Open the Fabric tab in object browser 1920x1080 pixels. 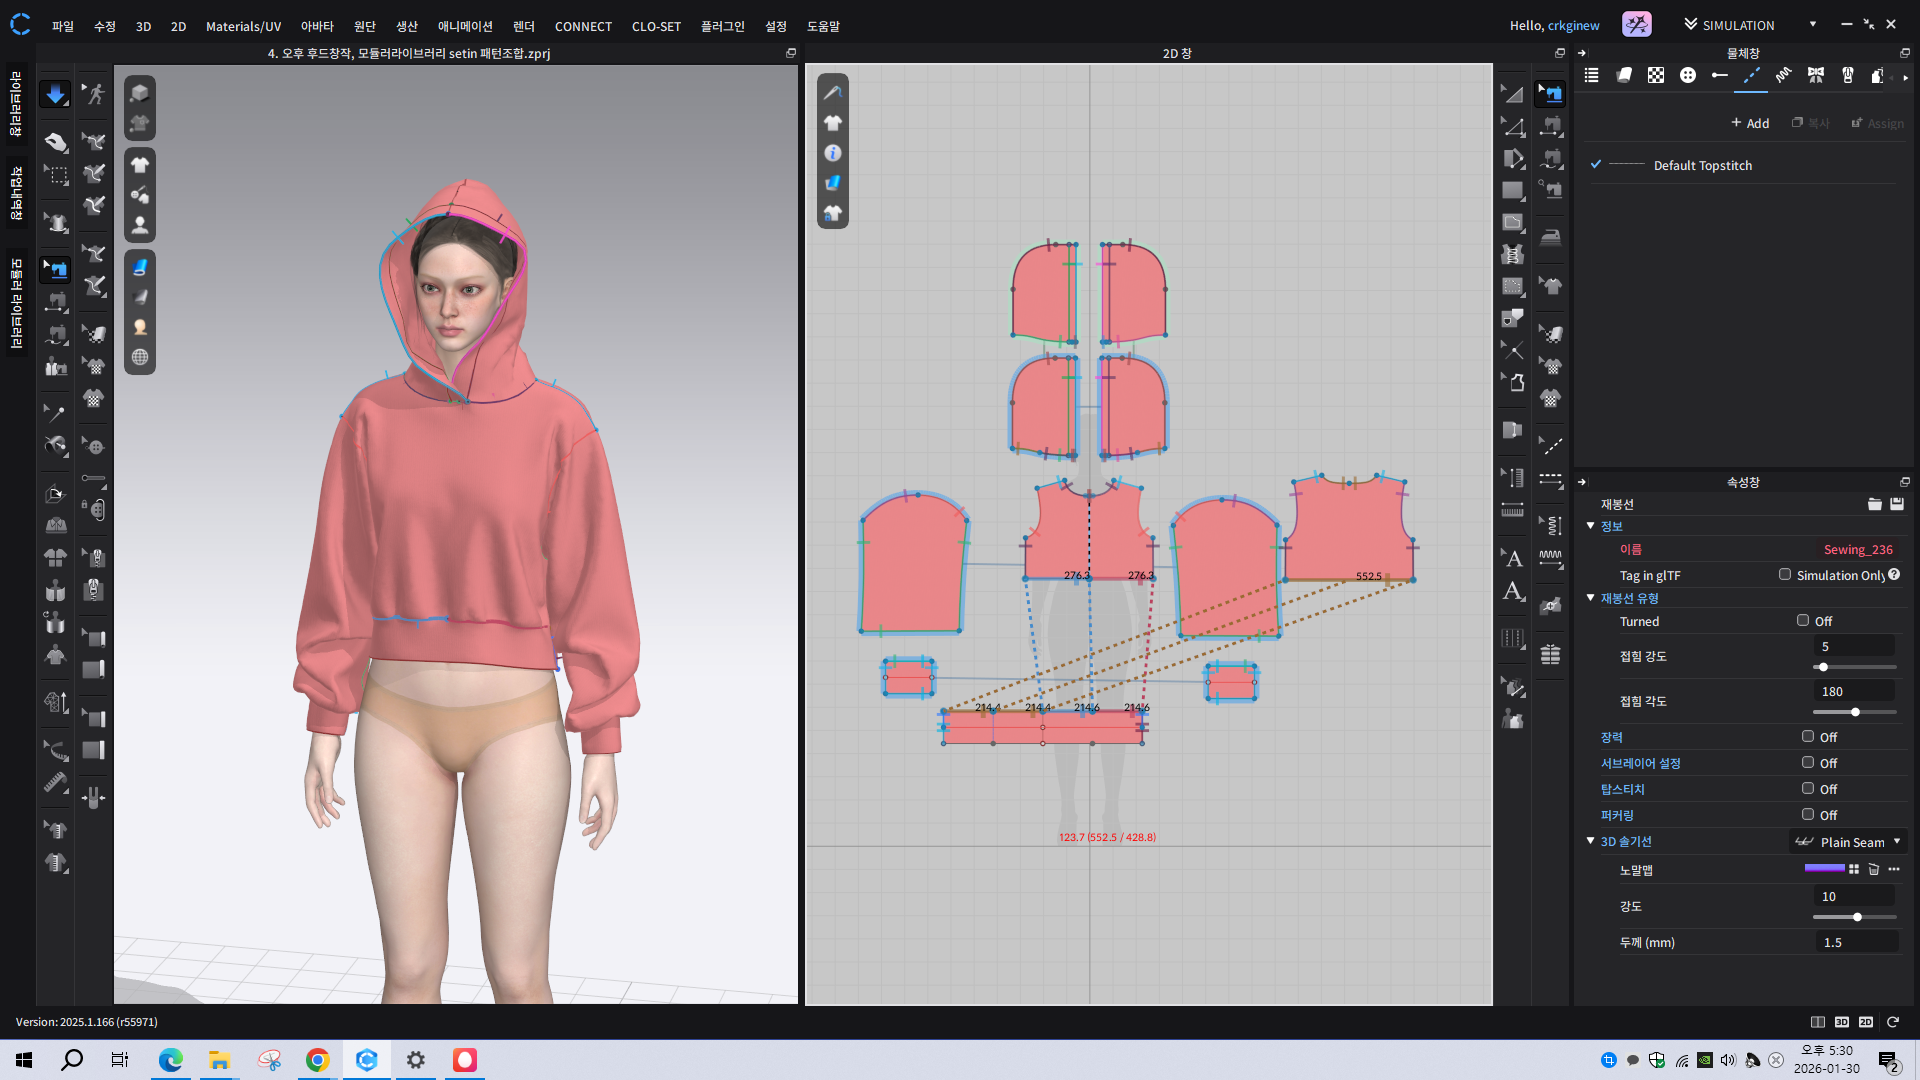(1624, 75)
